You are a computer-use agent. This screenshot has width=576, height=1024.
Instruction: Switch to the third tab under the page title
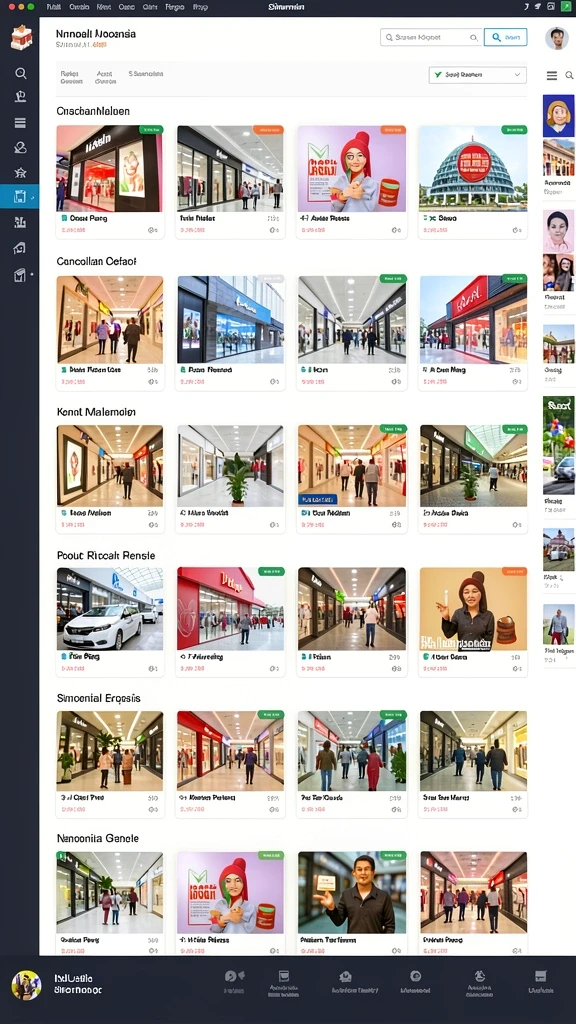pos(146,74)
